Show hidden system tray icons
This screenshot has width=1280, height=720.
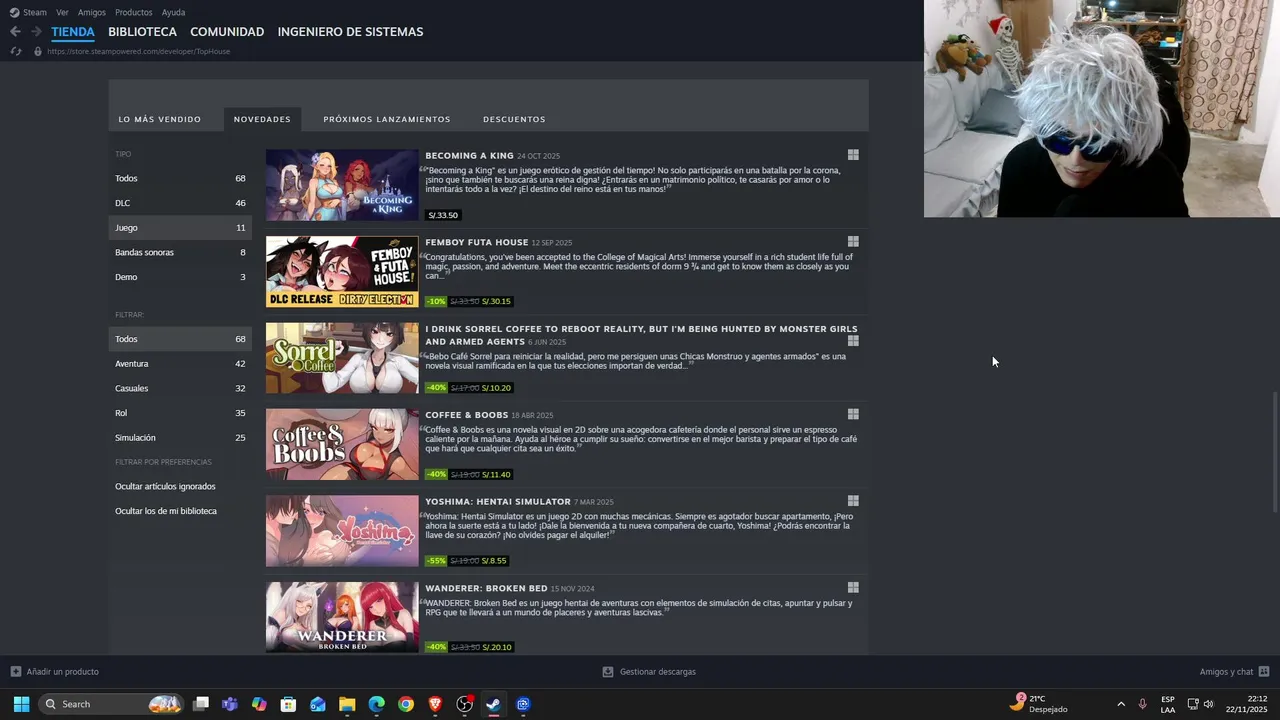[1121, 704]
